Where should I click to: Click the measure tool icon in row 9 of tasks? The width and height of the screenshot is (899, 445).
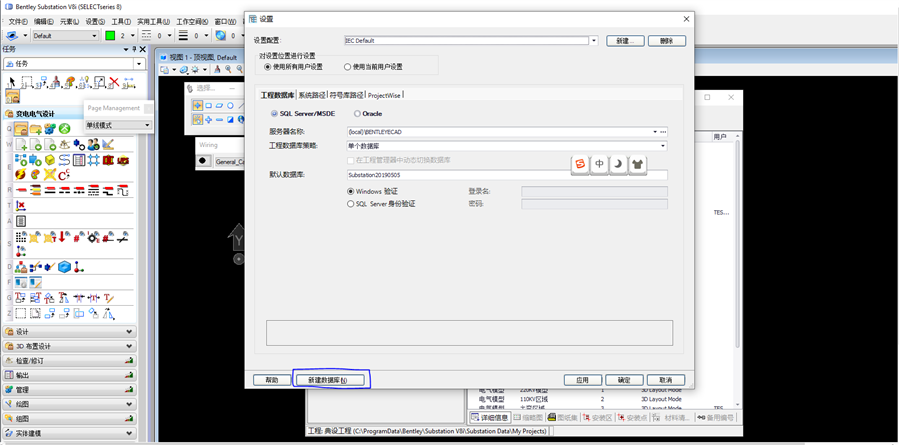point(129,82)
